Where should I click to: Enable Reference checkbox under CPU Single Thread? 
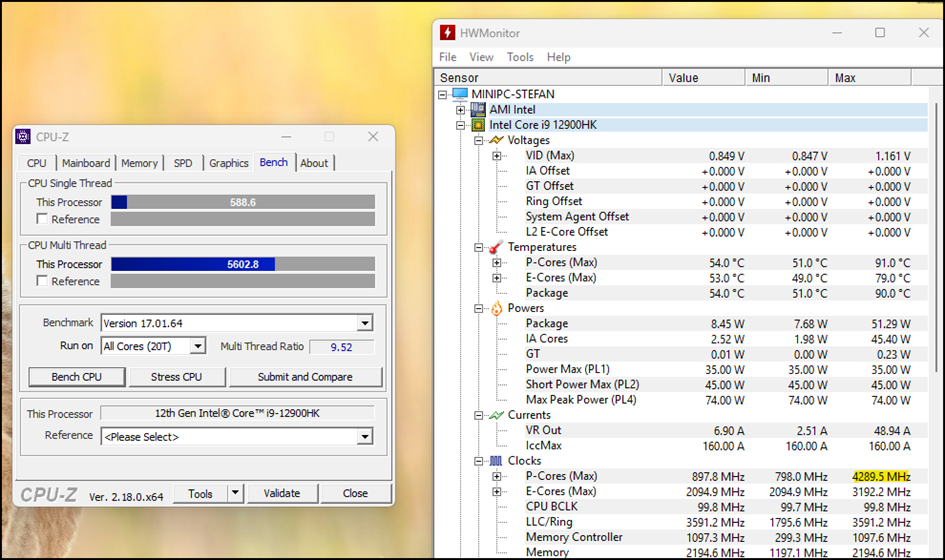[42, 219]
